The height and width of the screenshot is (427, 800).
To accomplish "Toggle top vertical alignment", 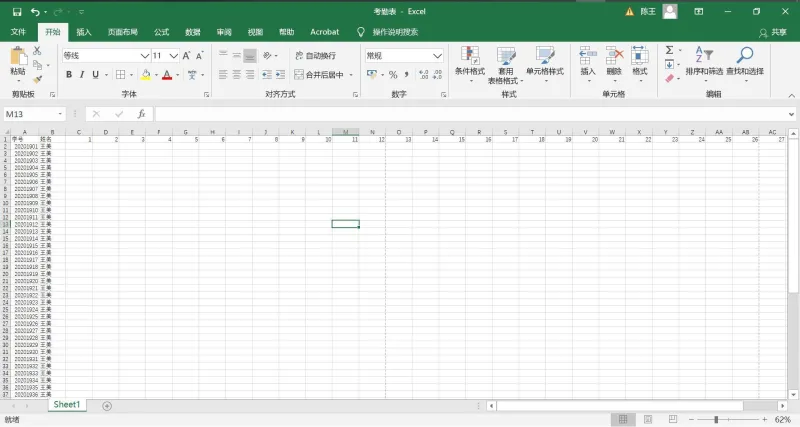I will [223, 55].
